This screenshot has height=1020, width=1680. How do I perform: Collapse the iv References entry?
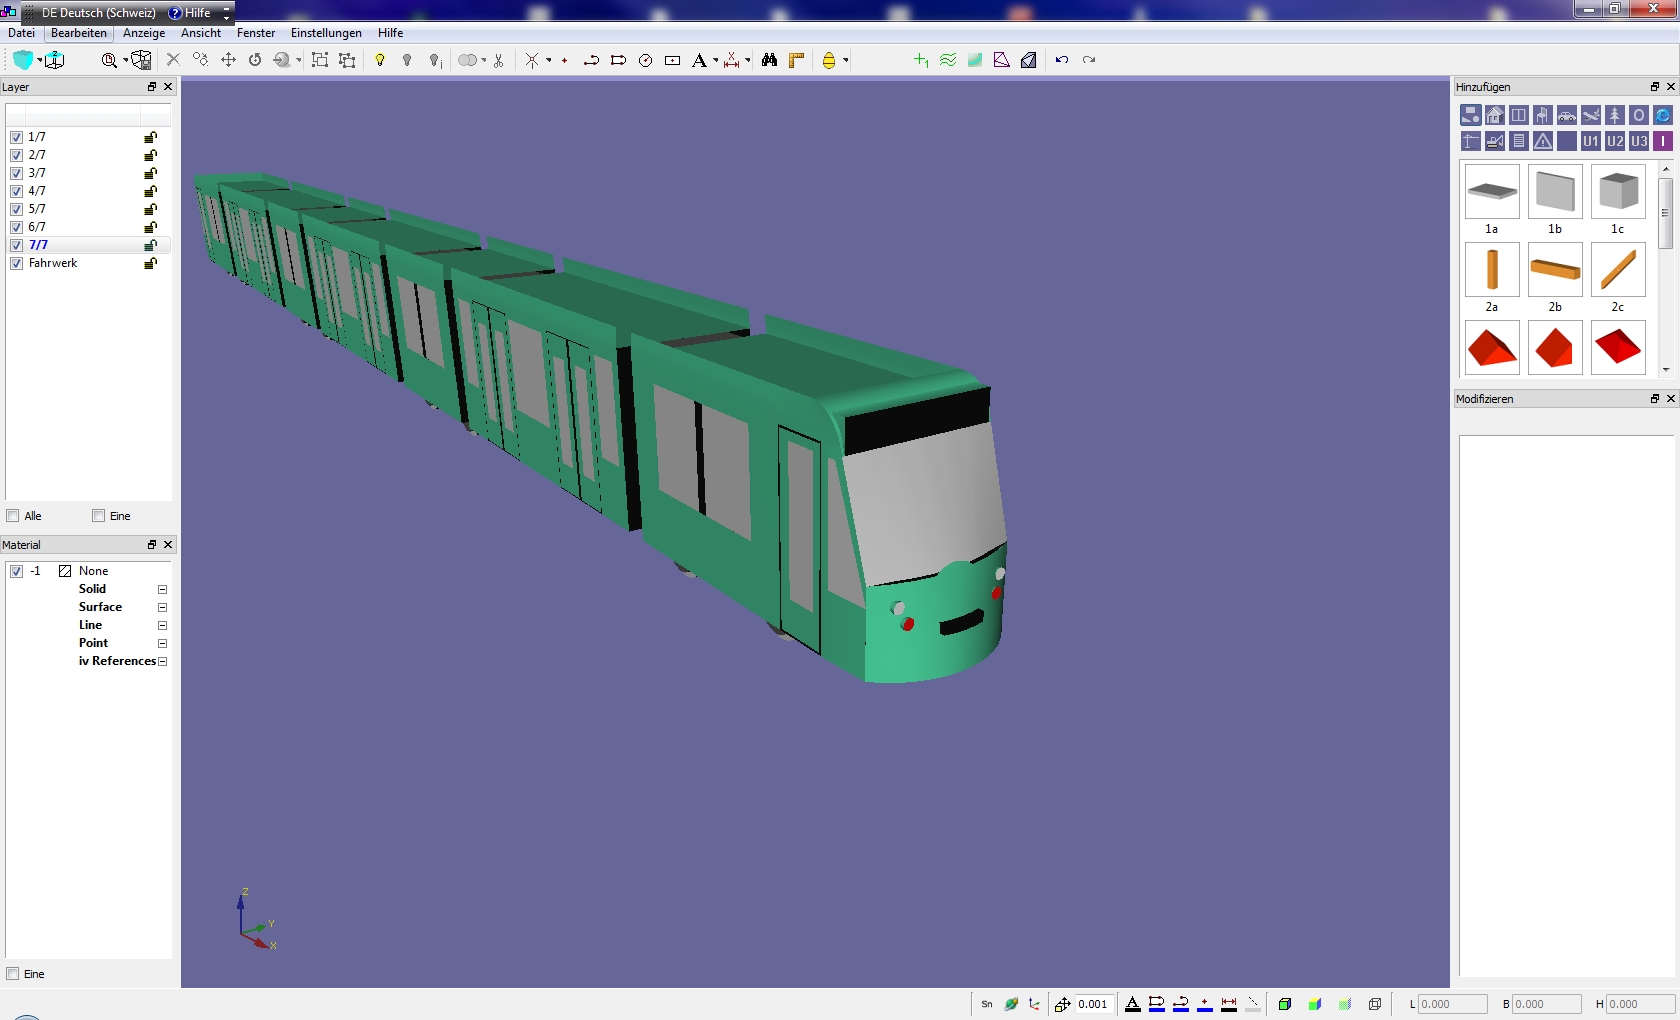[x=162, y=661]
